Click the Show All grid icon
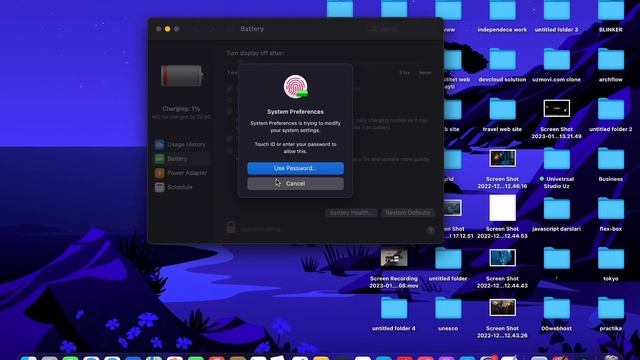Viewport: 640px width, 360px height. tap(229, 29)
